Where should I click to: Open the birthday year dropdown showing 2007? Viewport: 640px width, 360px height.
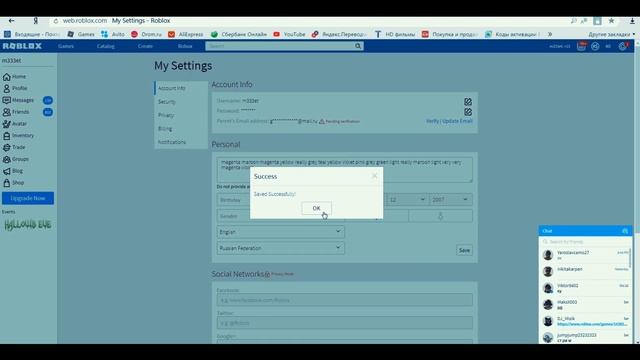(451, 200)
